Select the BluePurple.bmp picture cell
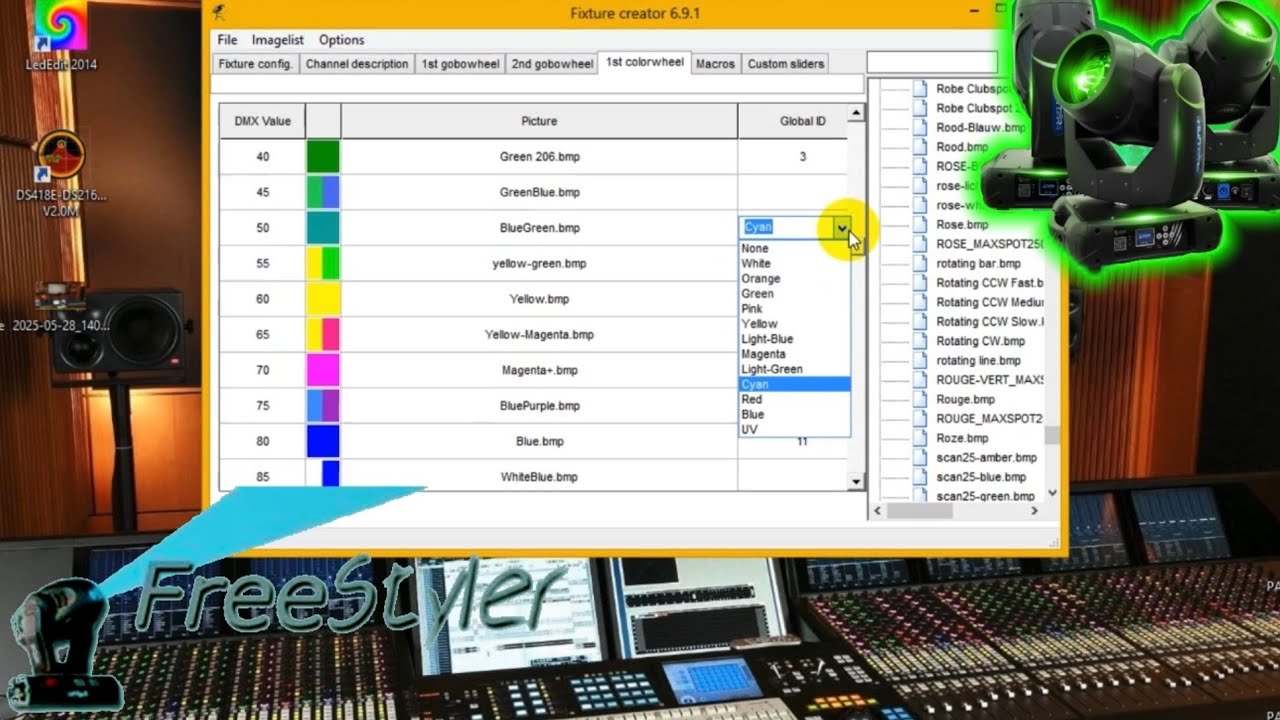This screenshot has height=720, width=1280. point(539,406)
